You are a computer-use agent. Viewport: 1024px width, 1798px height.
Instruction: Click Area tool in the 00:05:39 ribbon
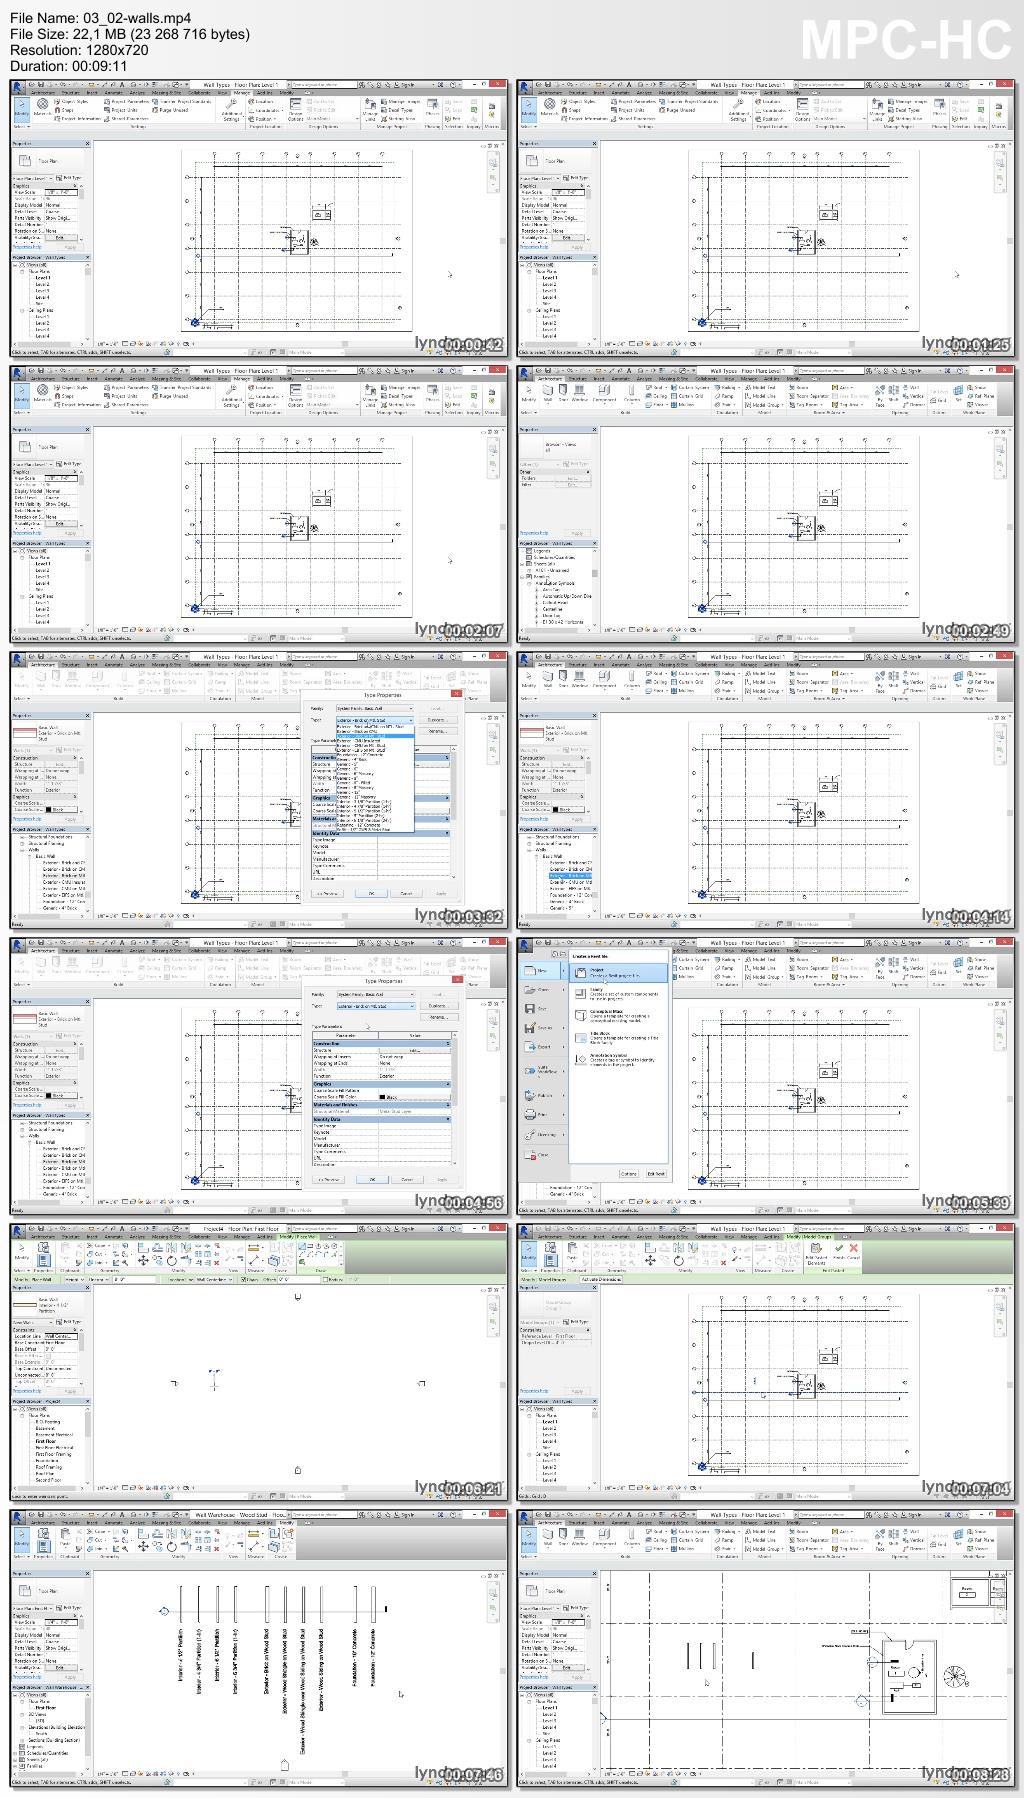(841, 959)
